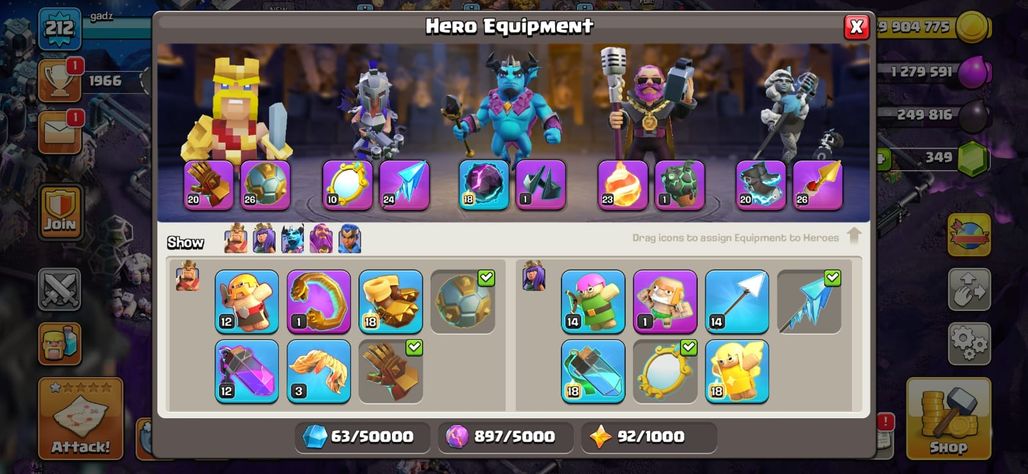Filter Show list by Barbarian King

click(x=236, y=239)
